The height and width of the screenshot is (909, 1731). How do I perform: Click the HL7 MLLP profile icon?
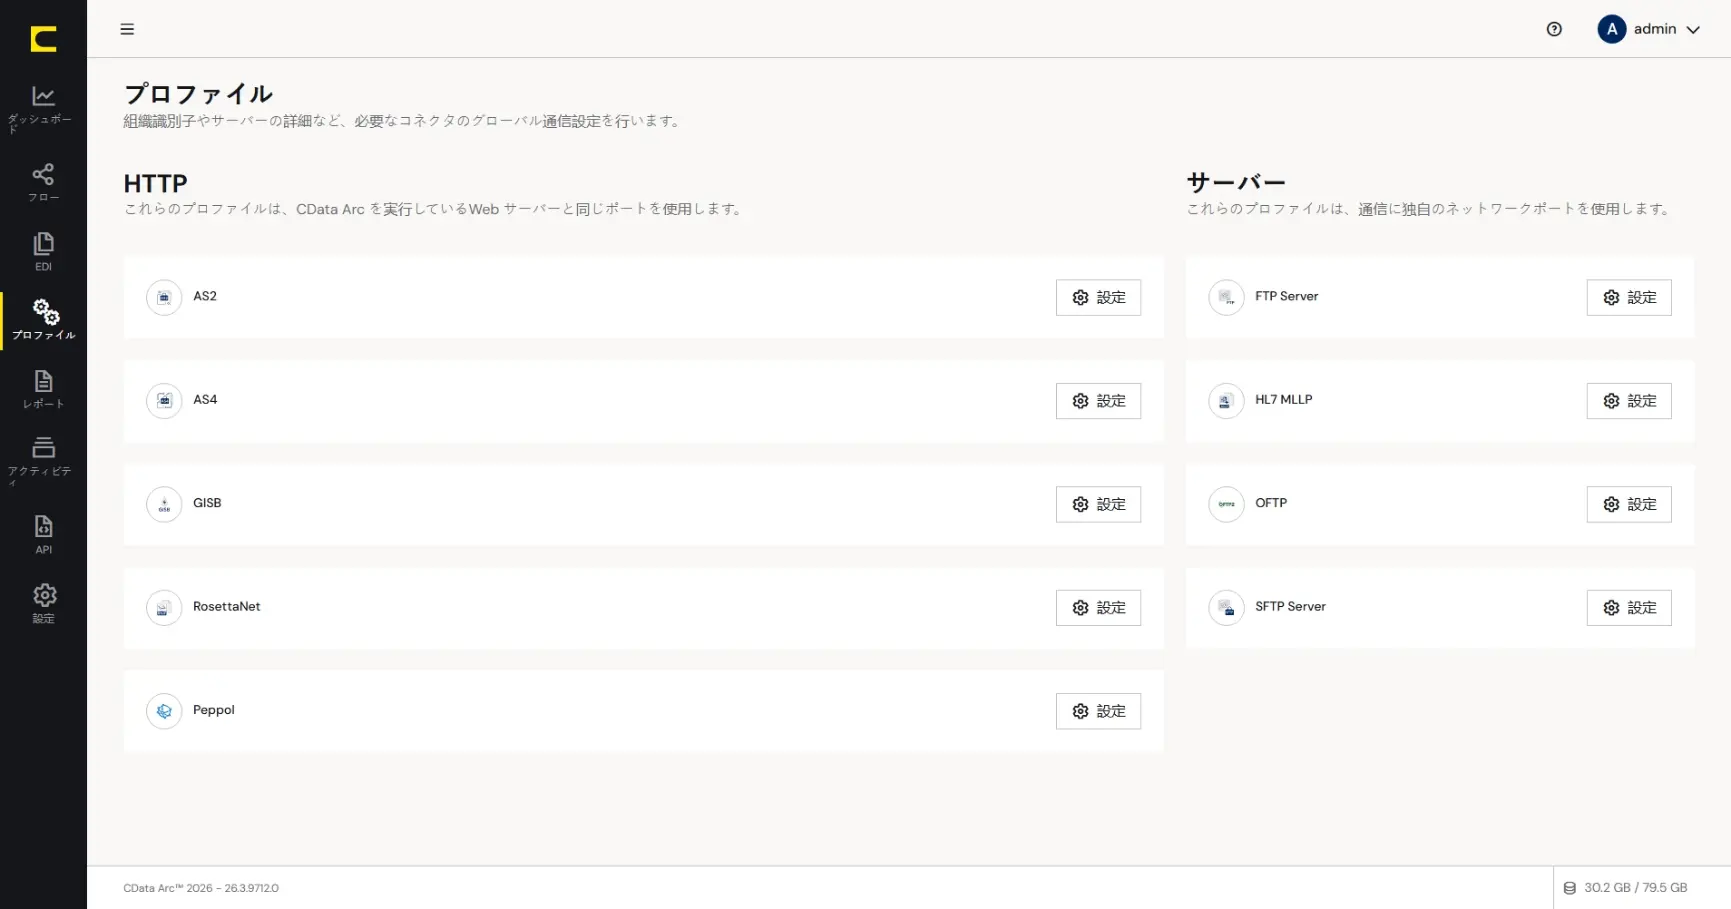tap(1226, 400)
